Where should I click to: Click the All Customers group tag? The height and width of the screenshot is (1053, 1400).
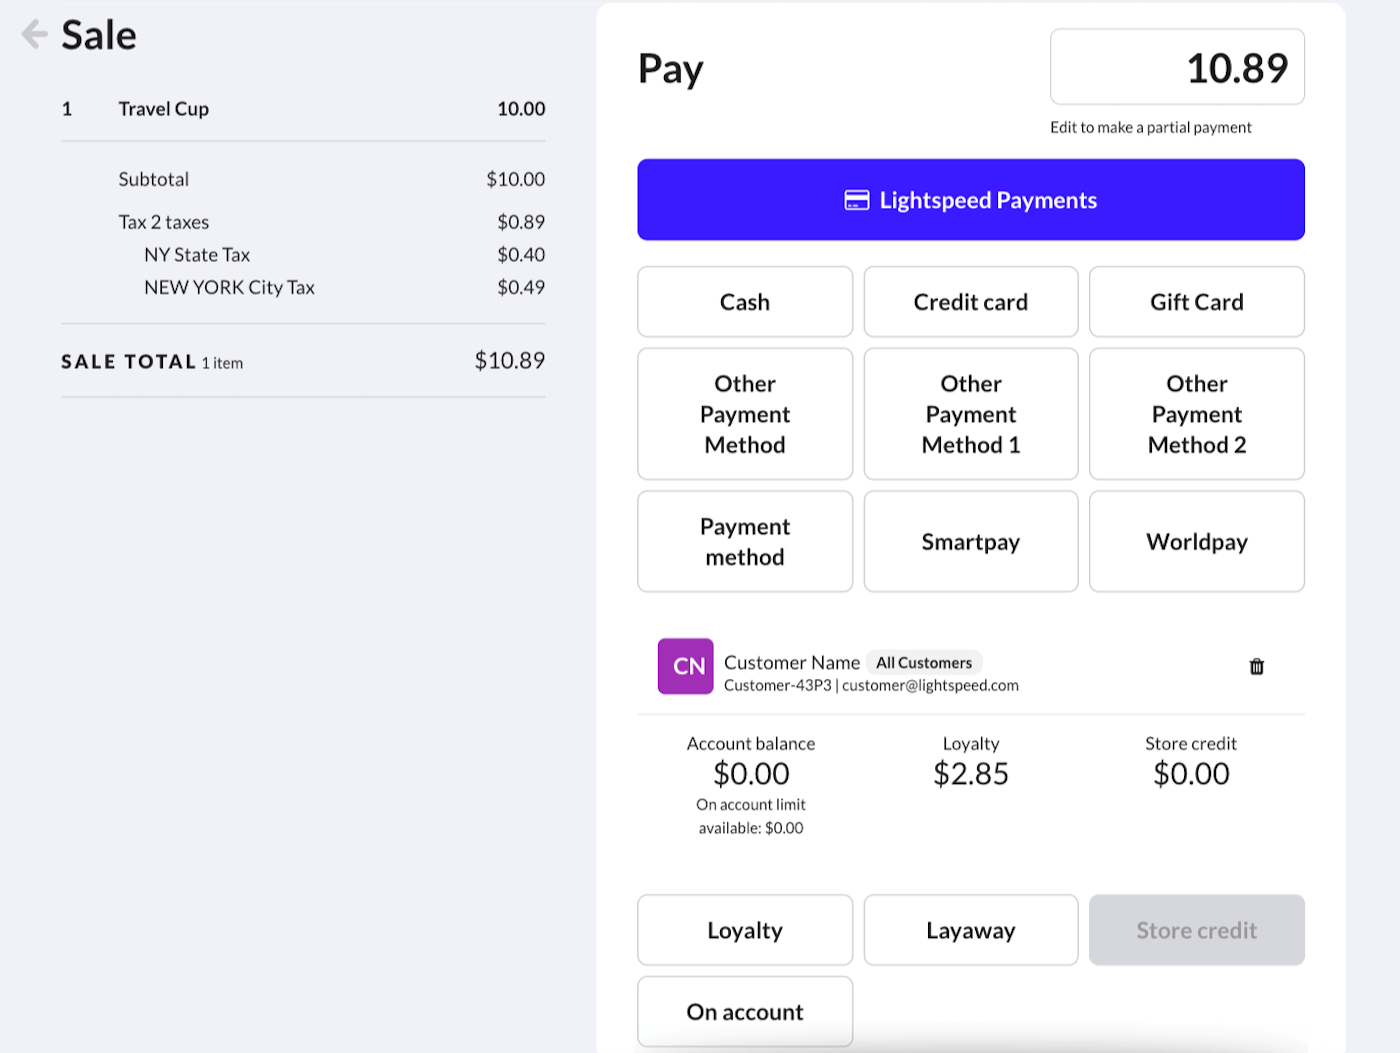click(923, 663)
